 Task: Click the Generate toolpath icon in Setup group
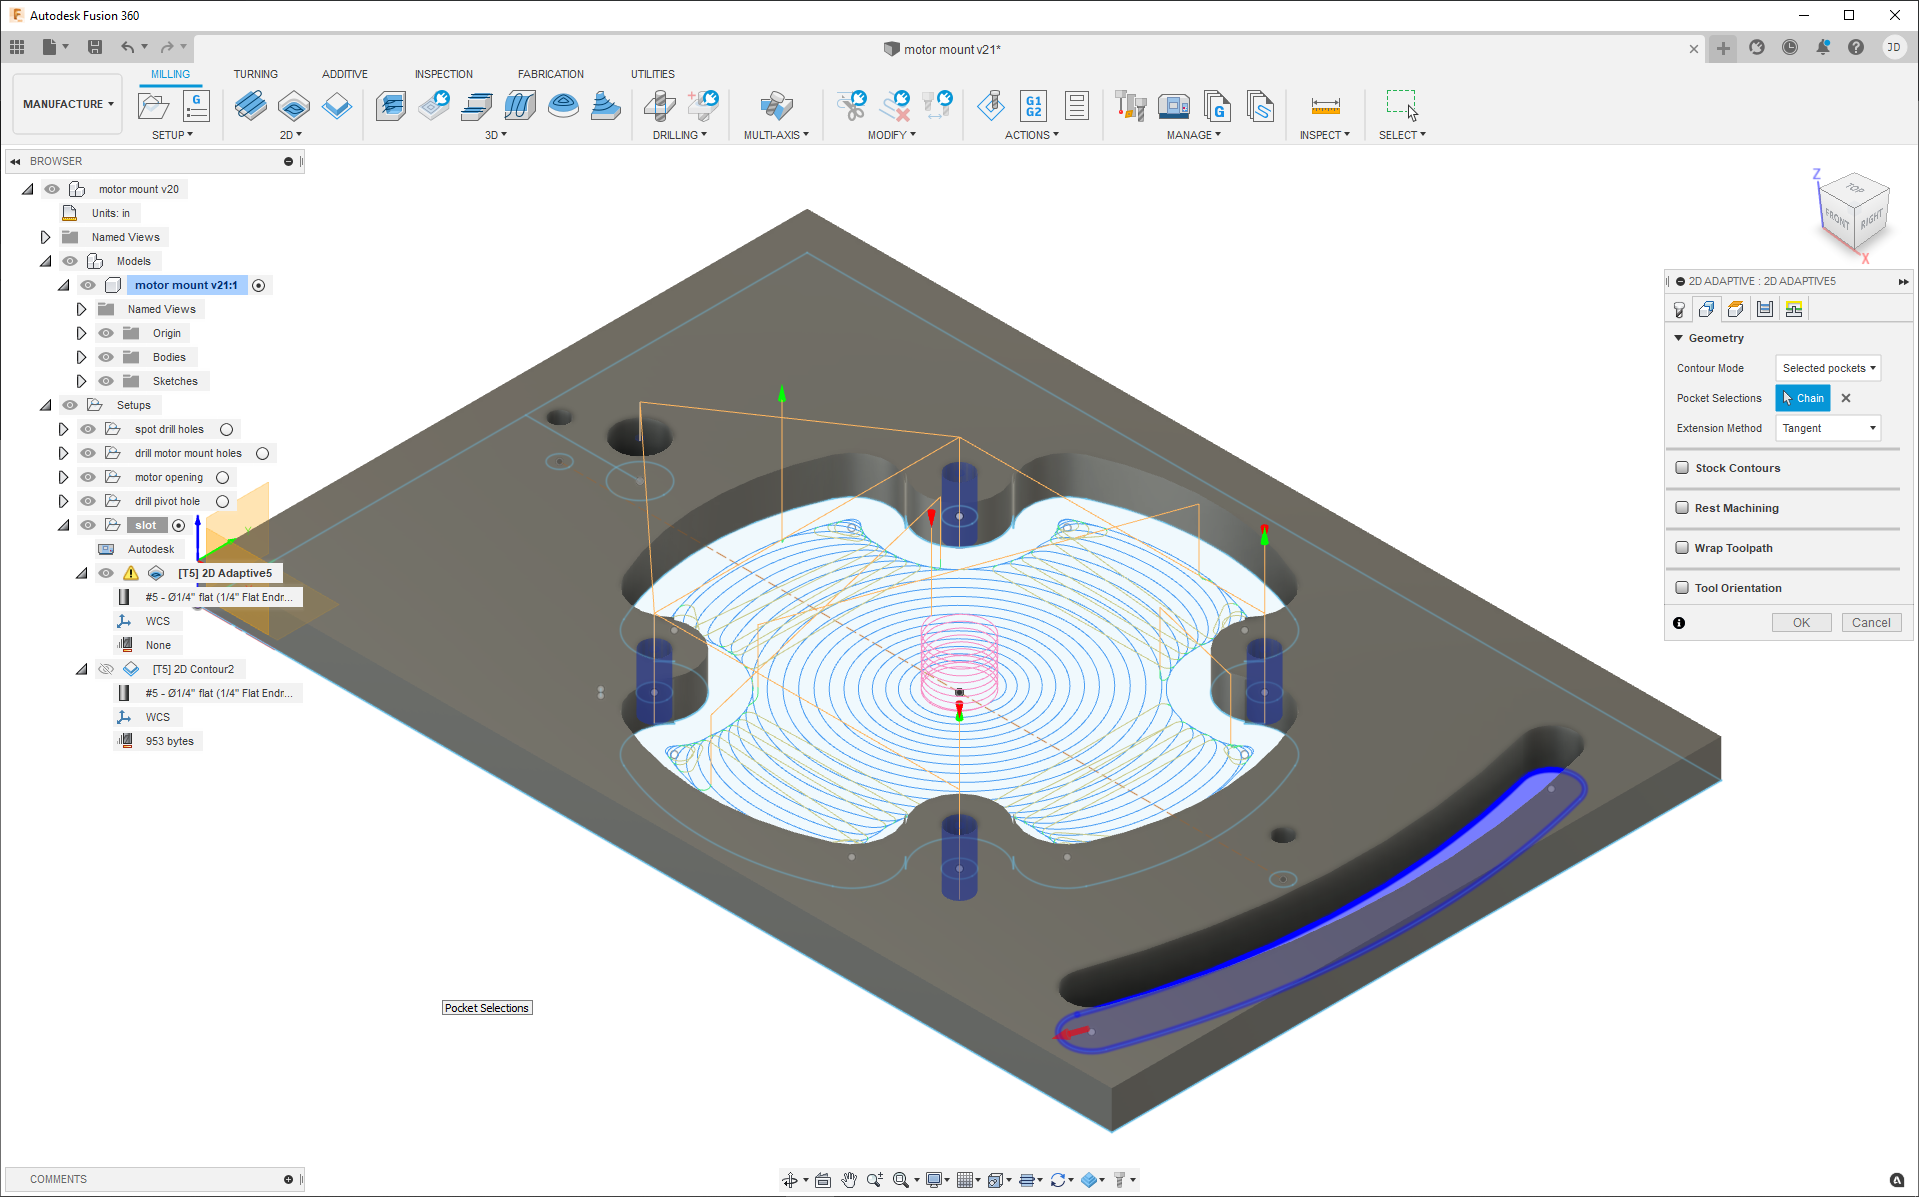click(x=196, y=105)
